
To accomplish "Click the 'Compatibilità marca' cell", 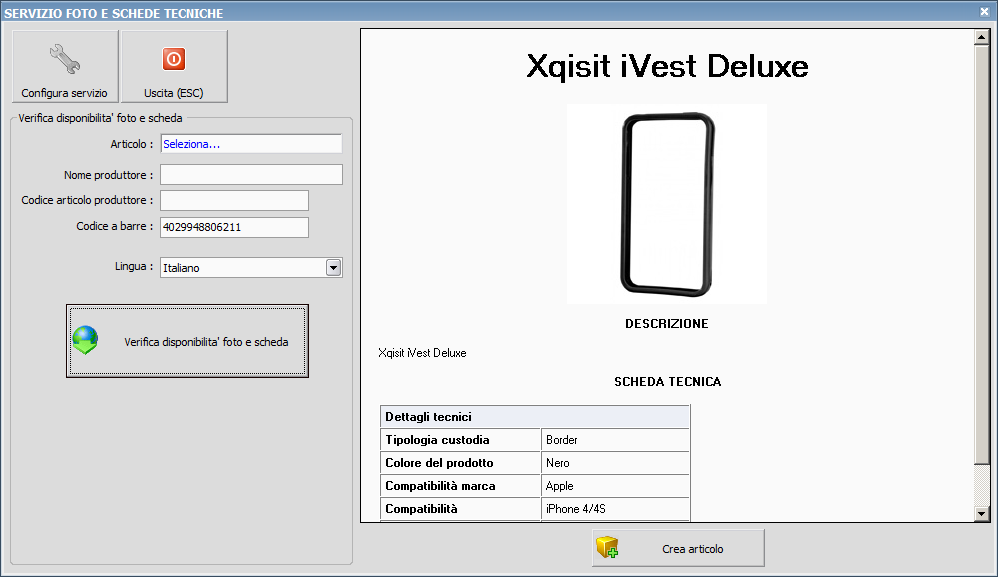I will pyautogui.click(x=461, y=485).
